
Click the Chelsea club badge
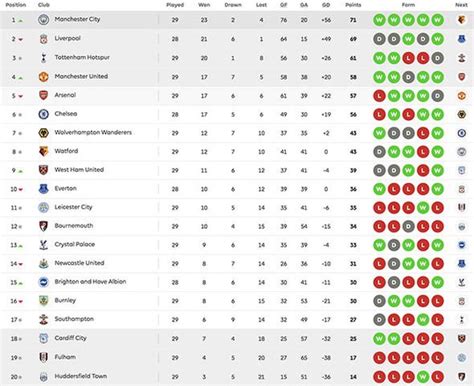coord(43,114)
